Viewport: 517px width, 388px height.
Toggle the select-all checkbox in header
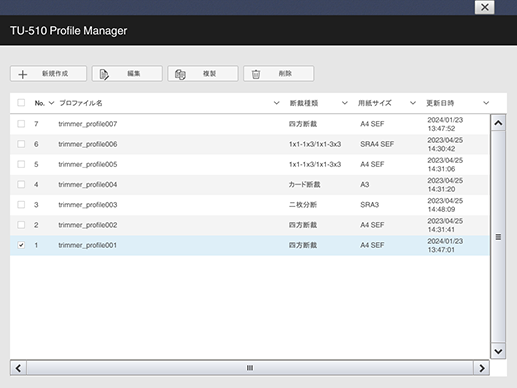tap(21, 103)
